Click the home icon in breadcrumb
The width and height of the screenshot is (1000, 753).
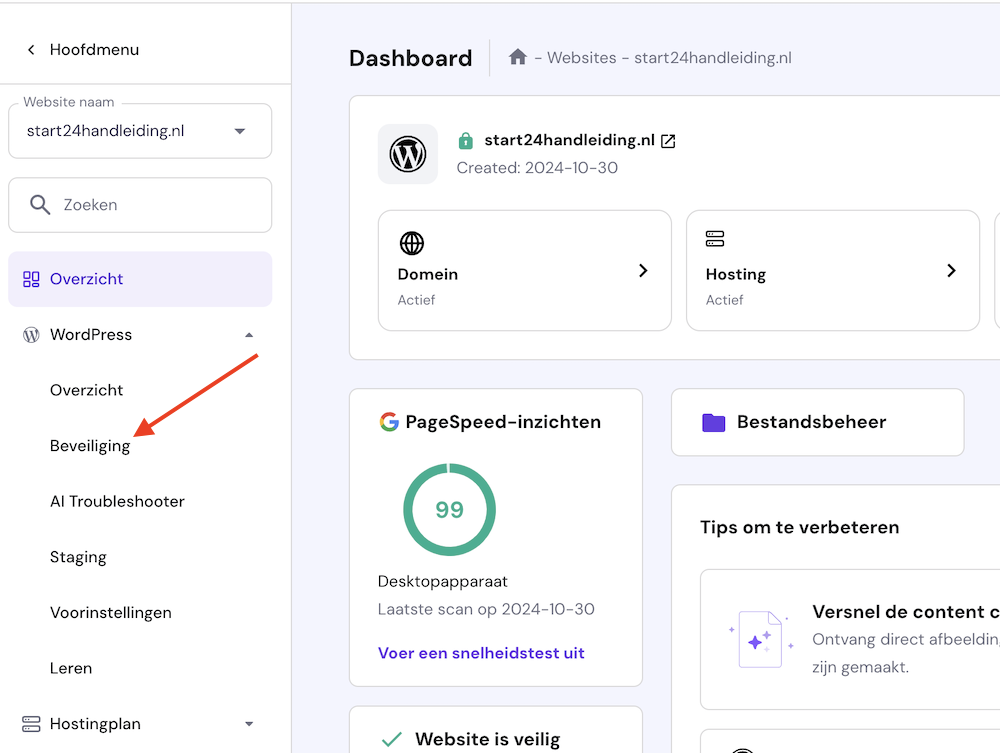pos(518,57)
